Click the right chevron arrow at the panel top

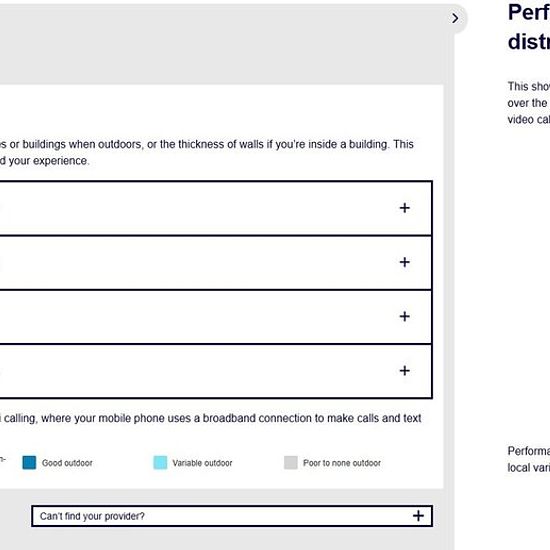click(x=455, y=18)
